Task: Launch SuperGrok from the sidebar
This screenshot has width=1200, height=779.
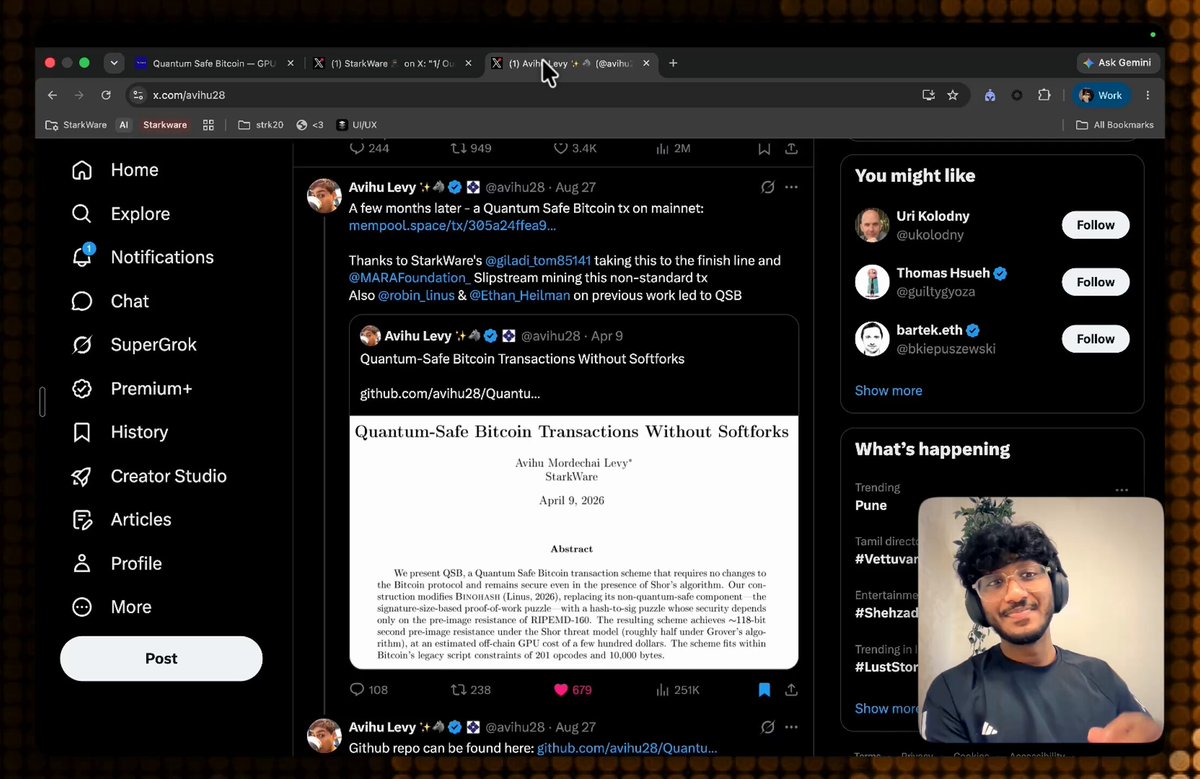Action: click(134, 345)
